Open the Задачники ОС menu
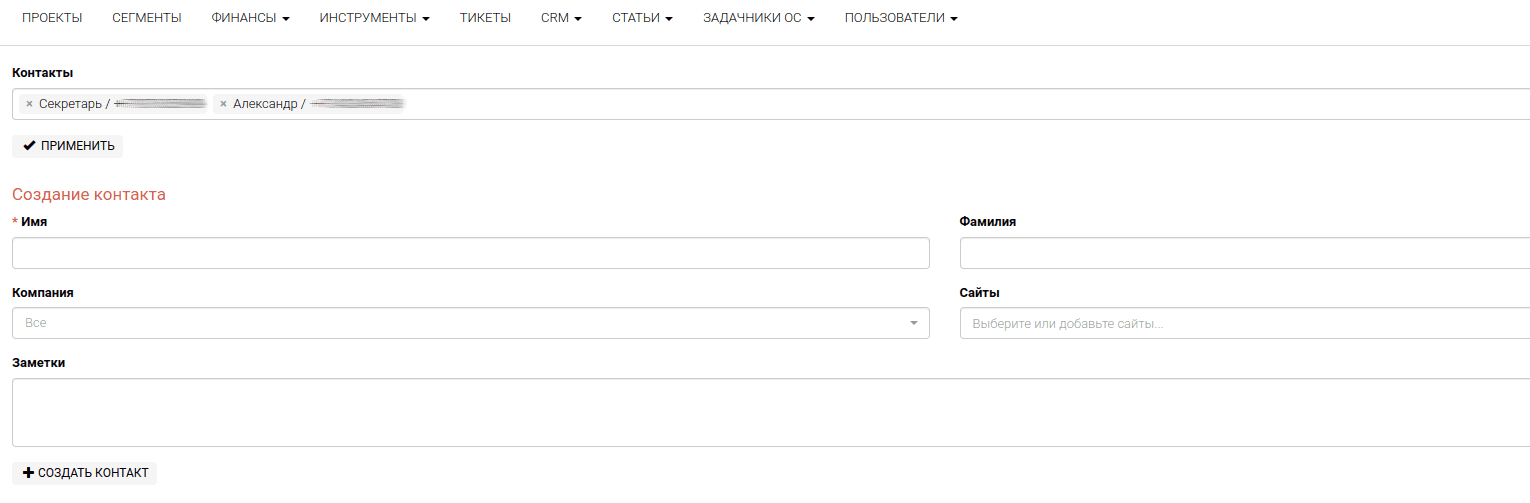The width and height of the screenshot is (1530, 503). 758,18
